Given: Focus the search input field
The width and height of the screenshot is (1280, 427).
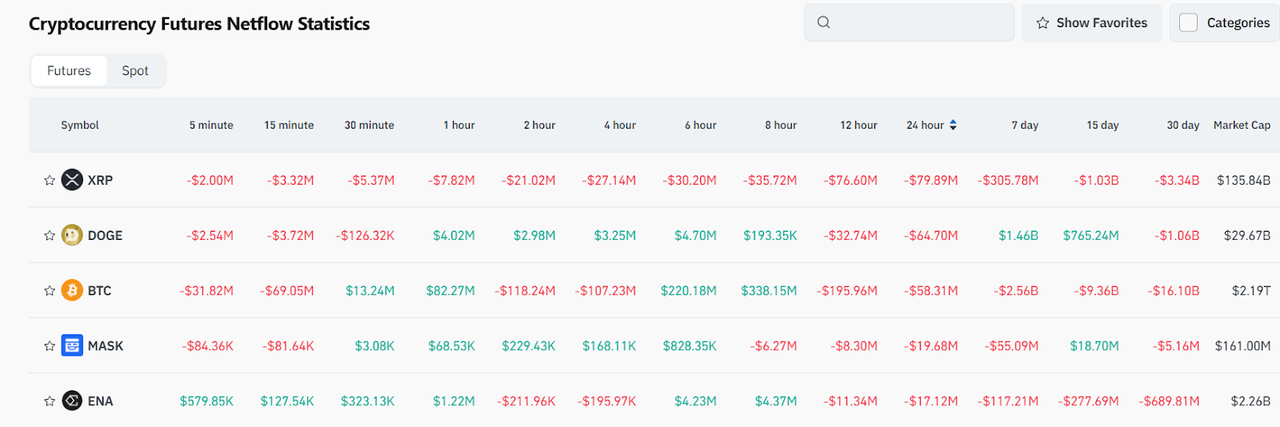Looking at the screenshot, I should pyautogui.click(x=920, y=23).
